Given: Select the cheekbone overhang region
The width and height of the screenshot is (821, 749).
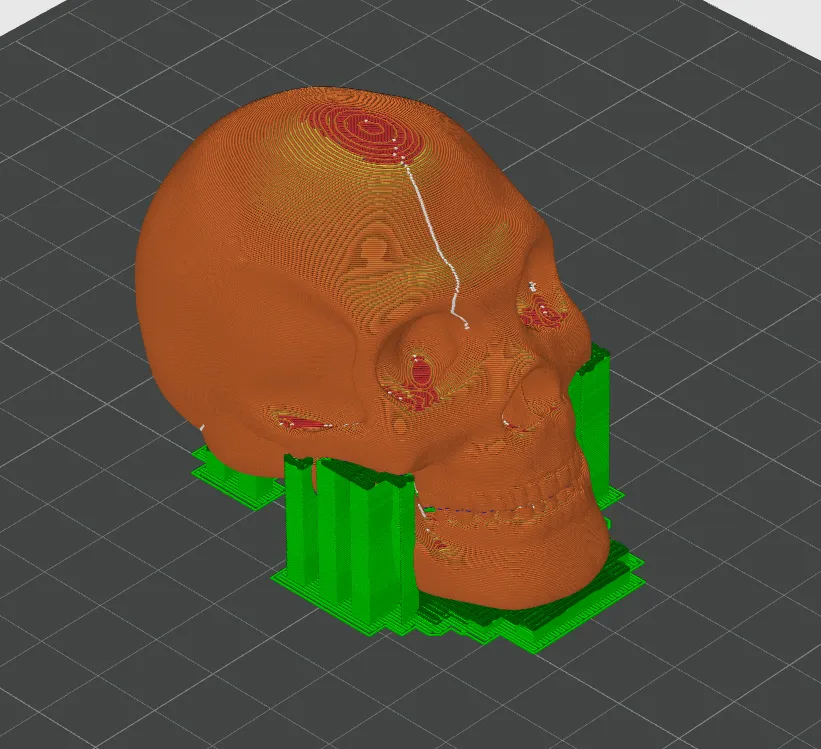Looking at the screenshot, I should tap(300, 425).
